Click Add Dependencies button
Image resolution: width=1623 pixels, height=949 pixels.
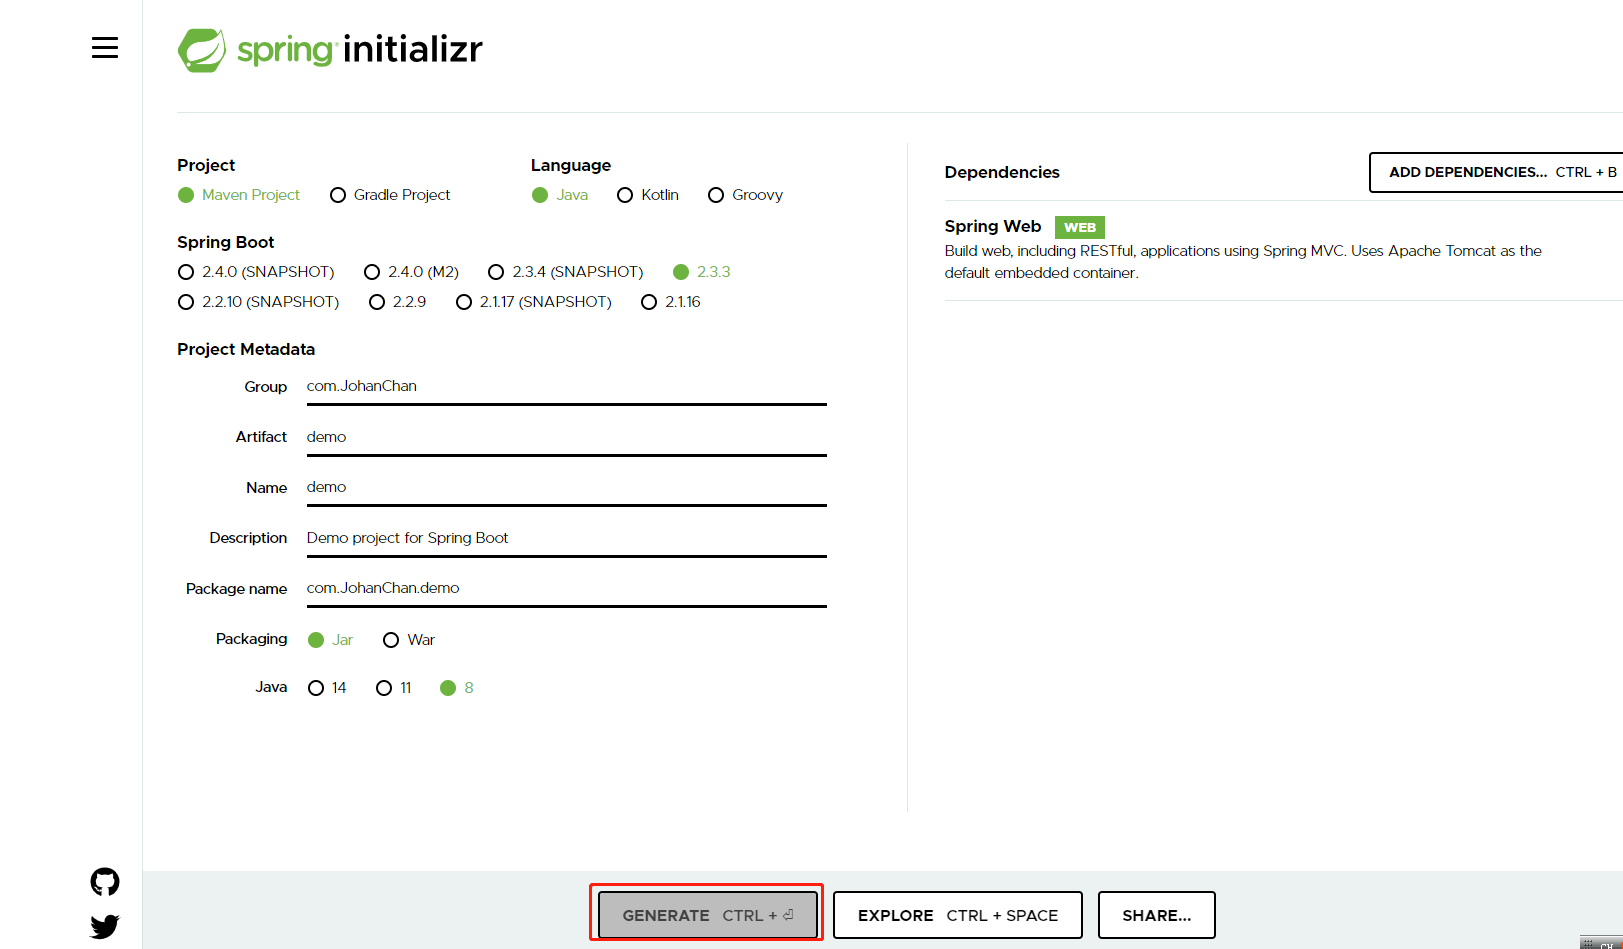coord(1496,172)
